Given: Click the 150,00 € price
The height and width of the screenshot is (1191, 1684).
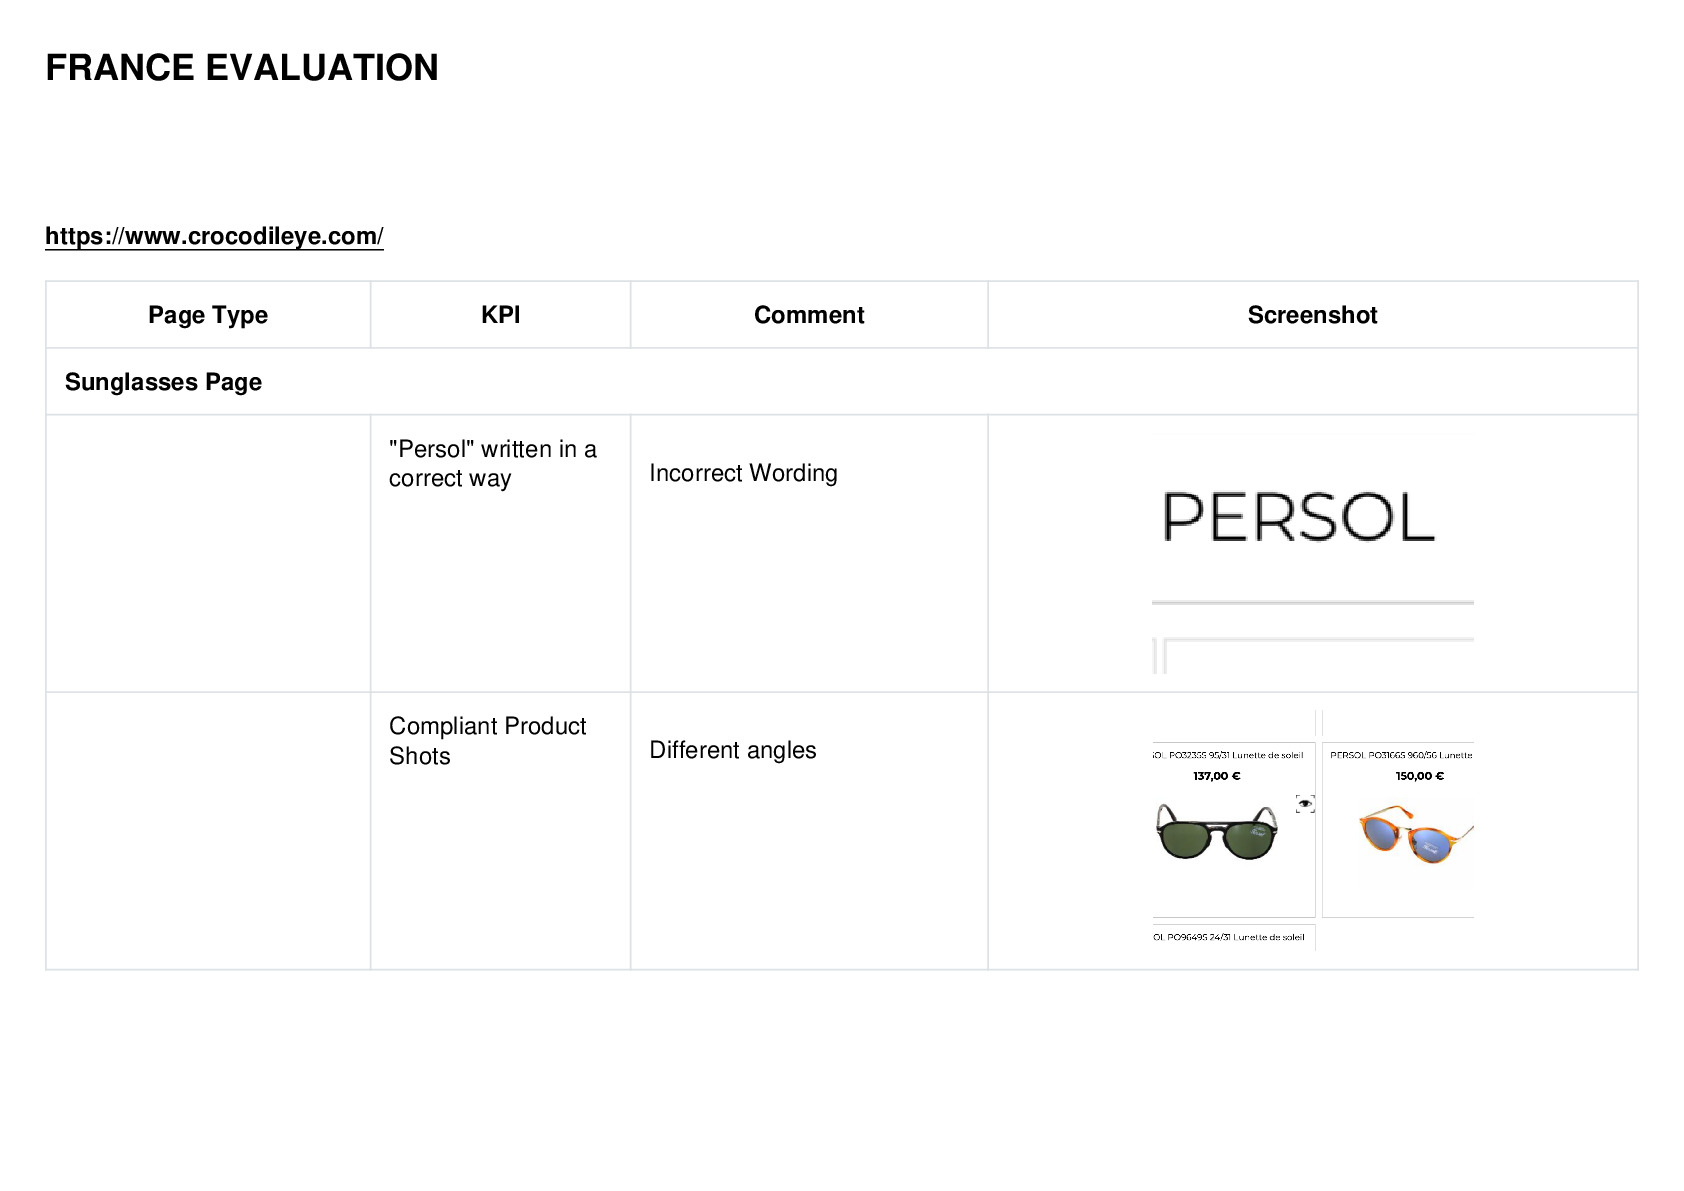Looking at the screenshot, I should coord(1419,776).
